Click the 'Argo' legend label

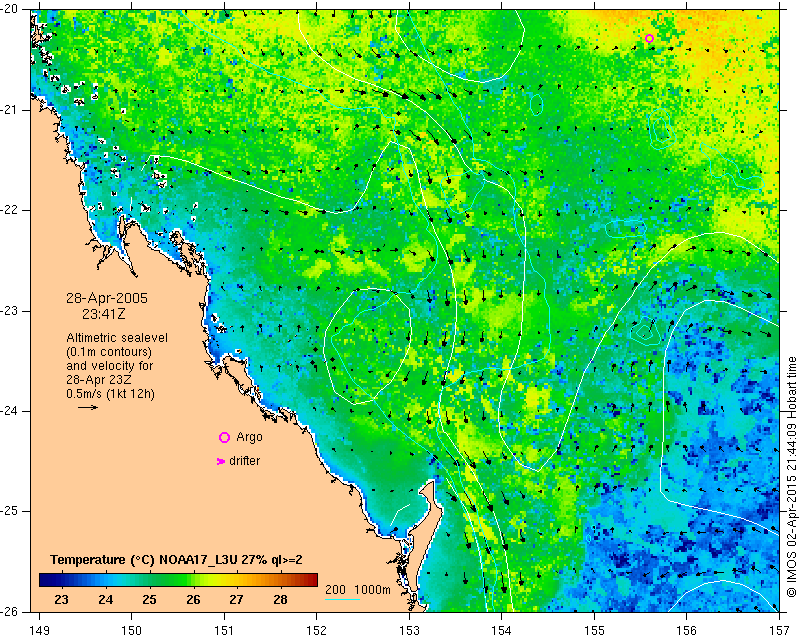(249, 437)
